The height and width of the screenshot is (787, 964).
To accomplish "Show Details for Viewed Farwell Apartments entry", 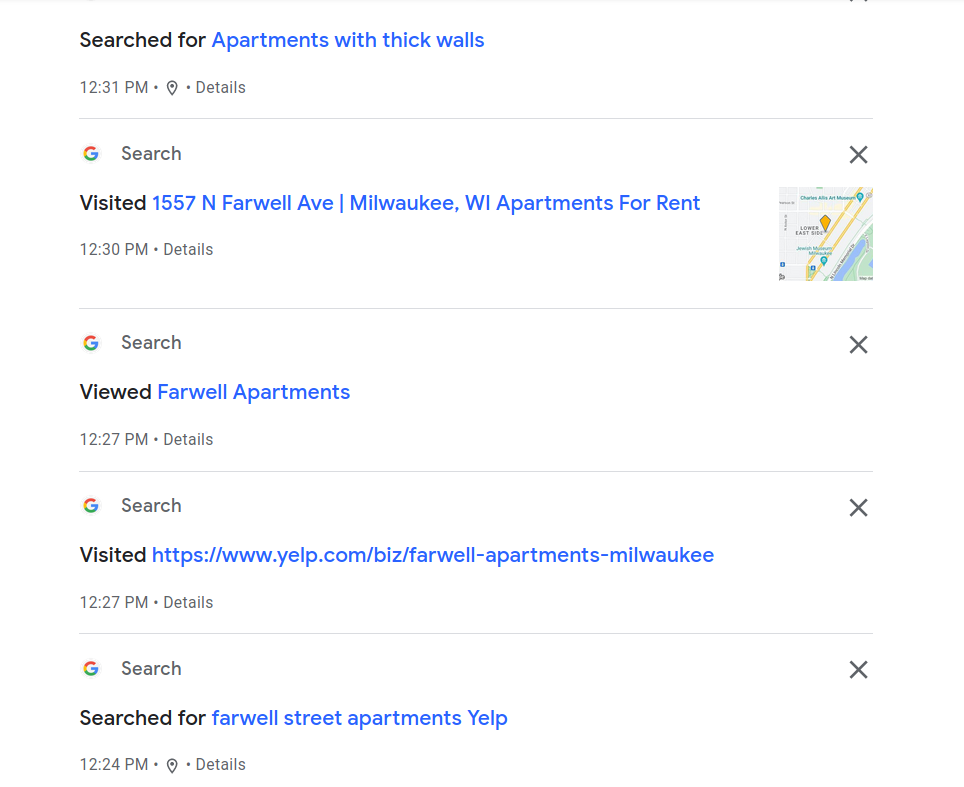I will tap(188, 440).
